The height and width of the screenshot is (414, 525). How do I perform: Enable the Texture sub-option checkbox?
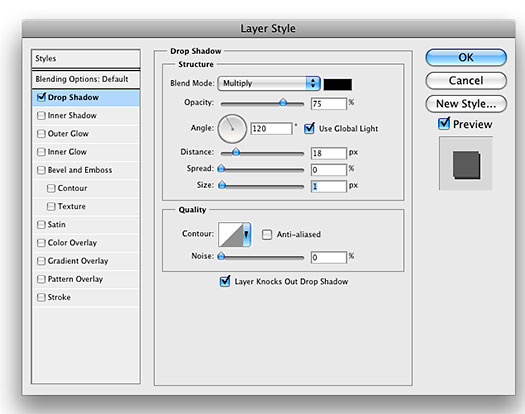click(51, 206)
